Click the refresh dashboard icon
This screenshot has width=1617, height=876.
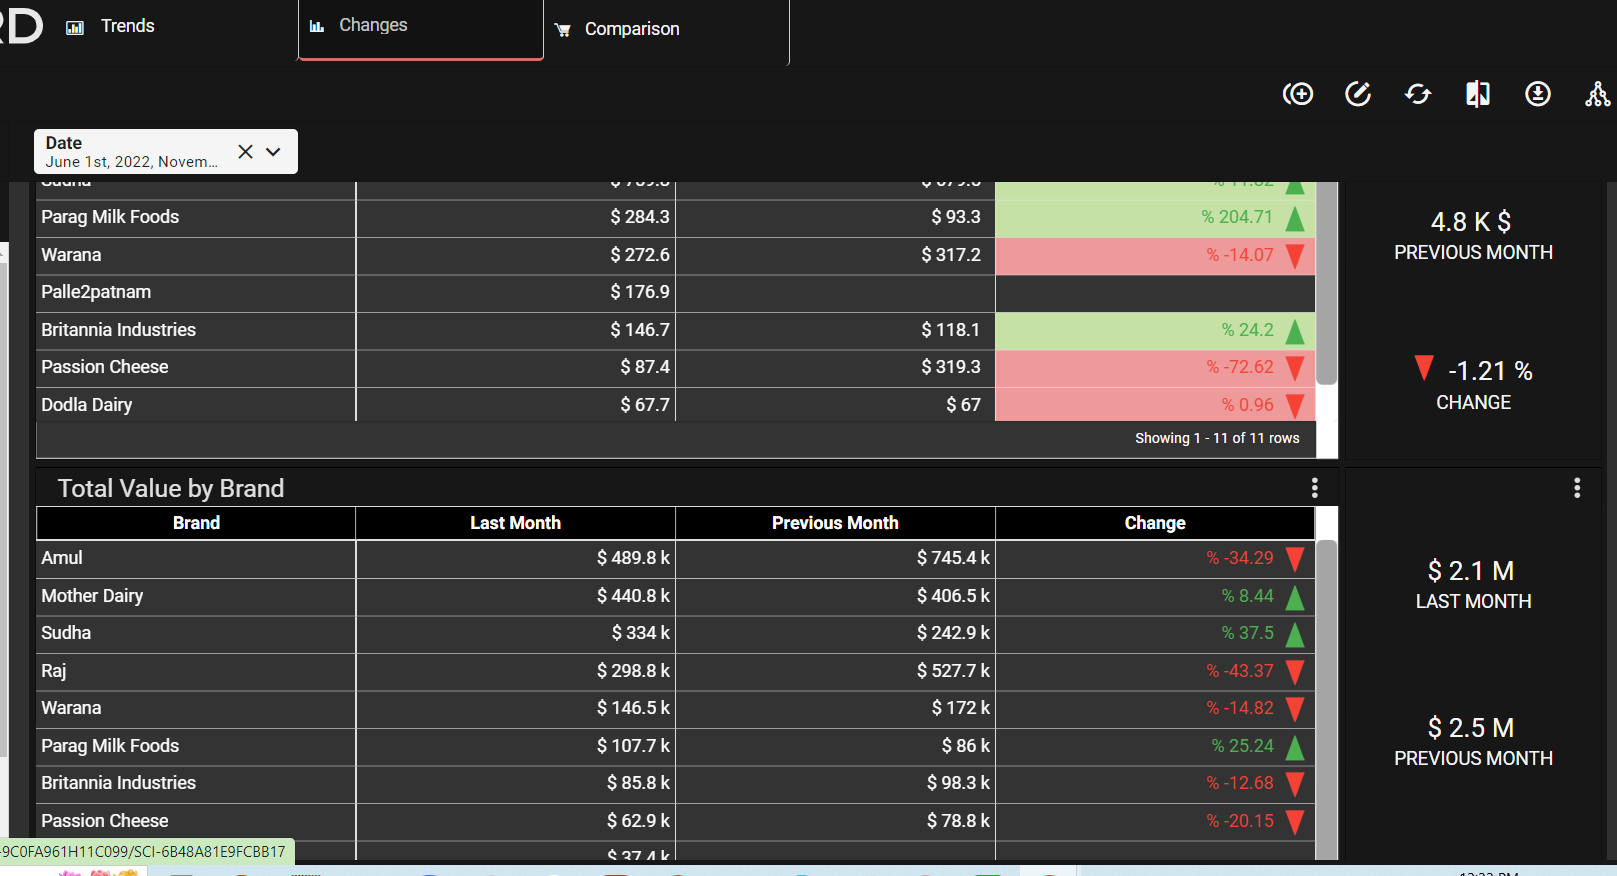click(x=1418, y=94)
